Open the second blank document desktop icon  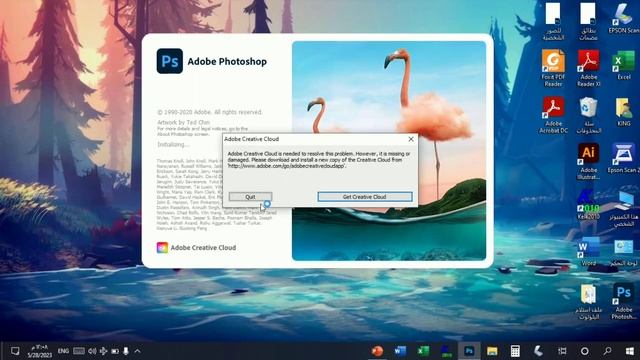pos(589,21)
